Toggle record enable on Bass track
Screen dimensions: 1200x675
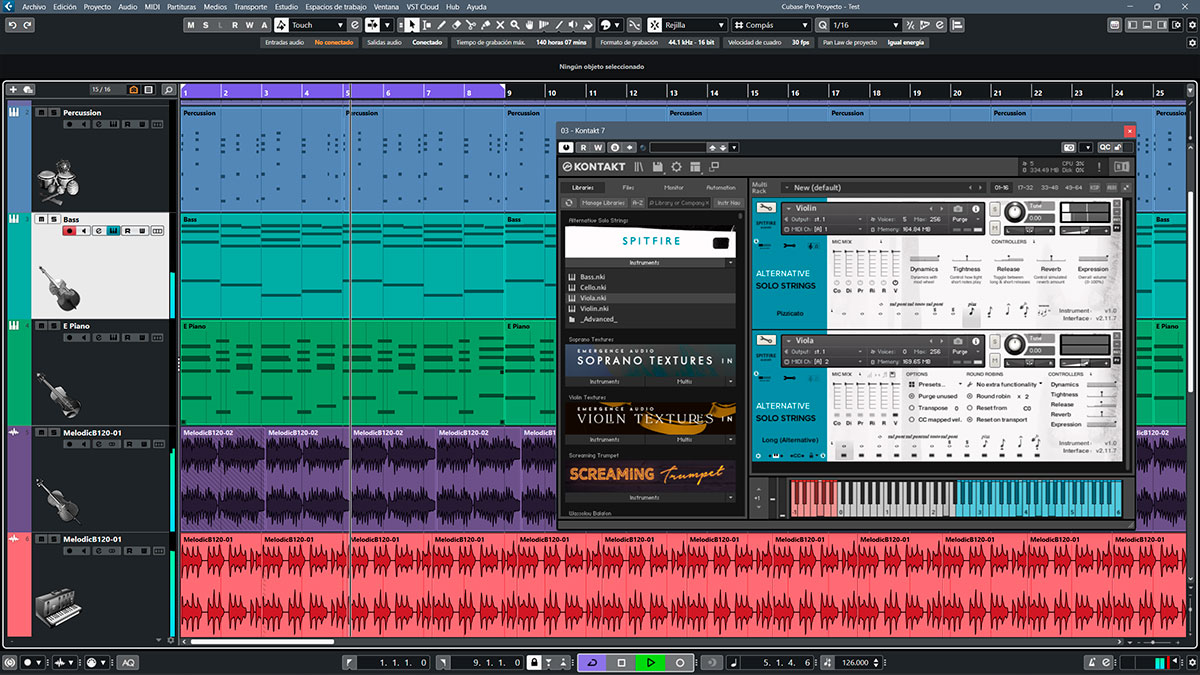click(69, 232)
